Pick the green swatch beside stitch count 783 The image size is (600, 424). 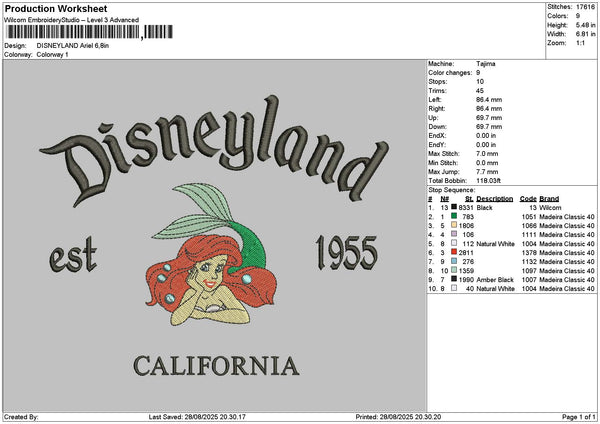point(454,216)
